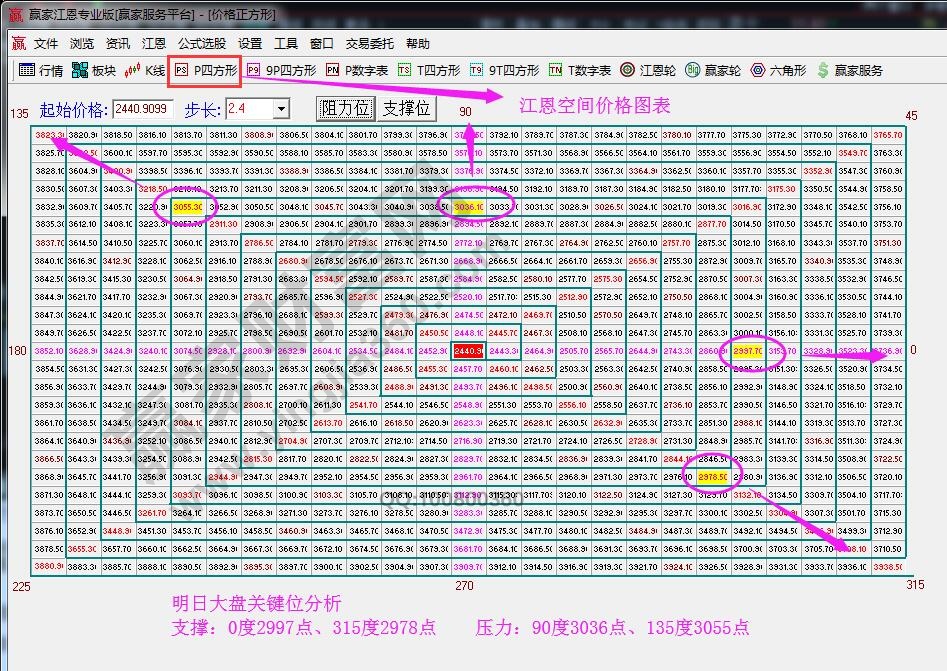Open the 赢家轮 tool
Screen dimensions: 947x671
(x=712, y=70)
